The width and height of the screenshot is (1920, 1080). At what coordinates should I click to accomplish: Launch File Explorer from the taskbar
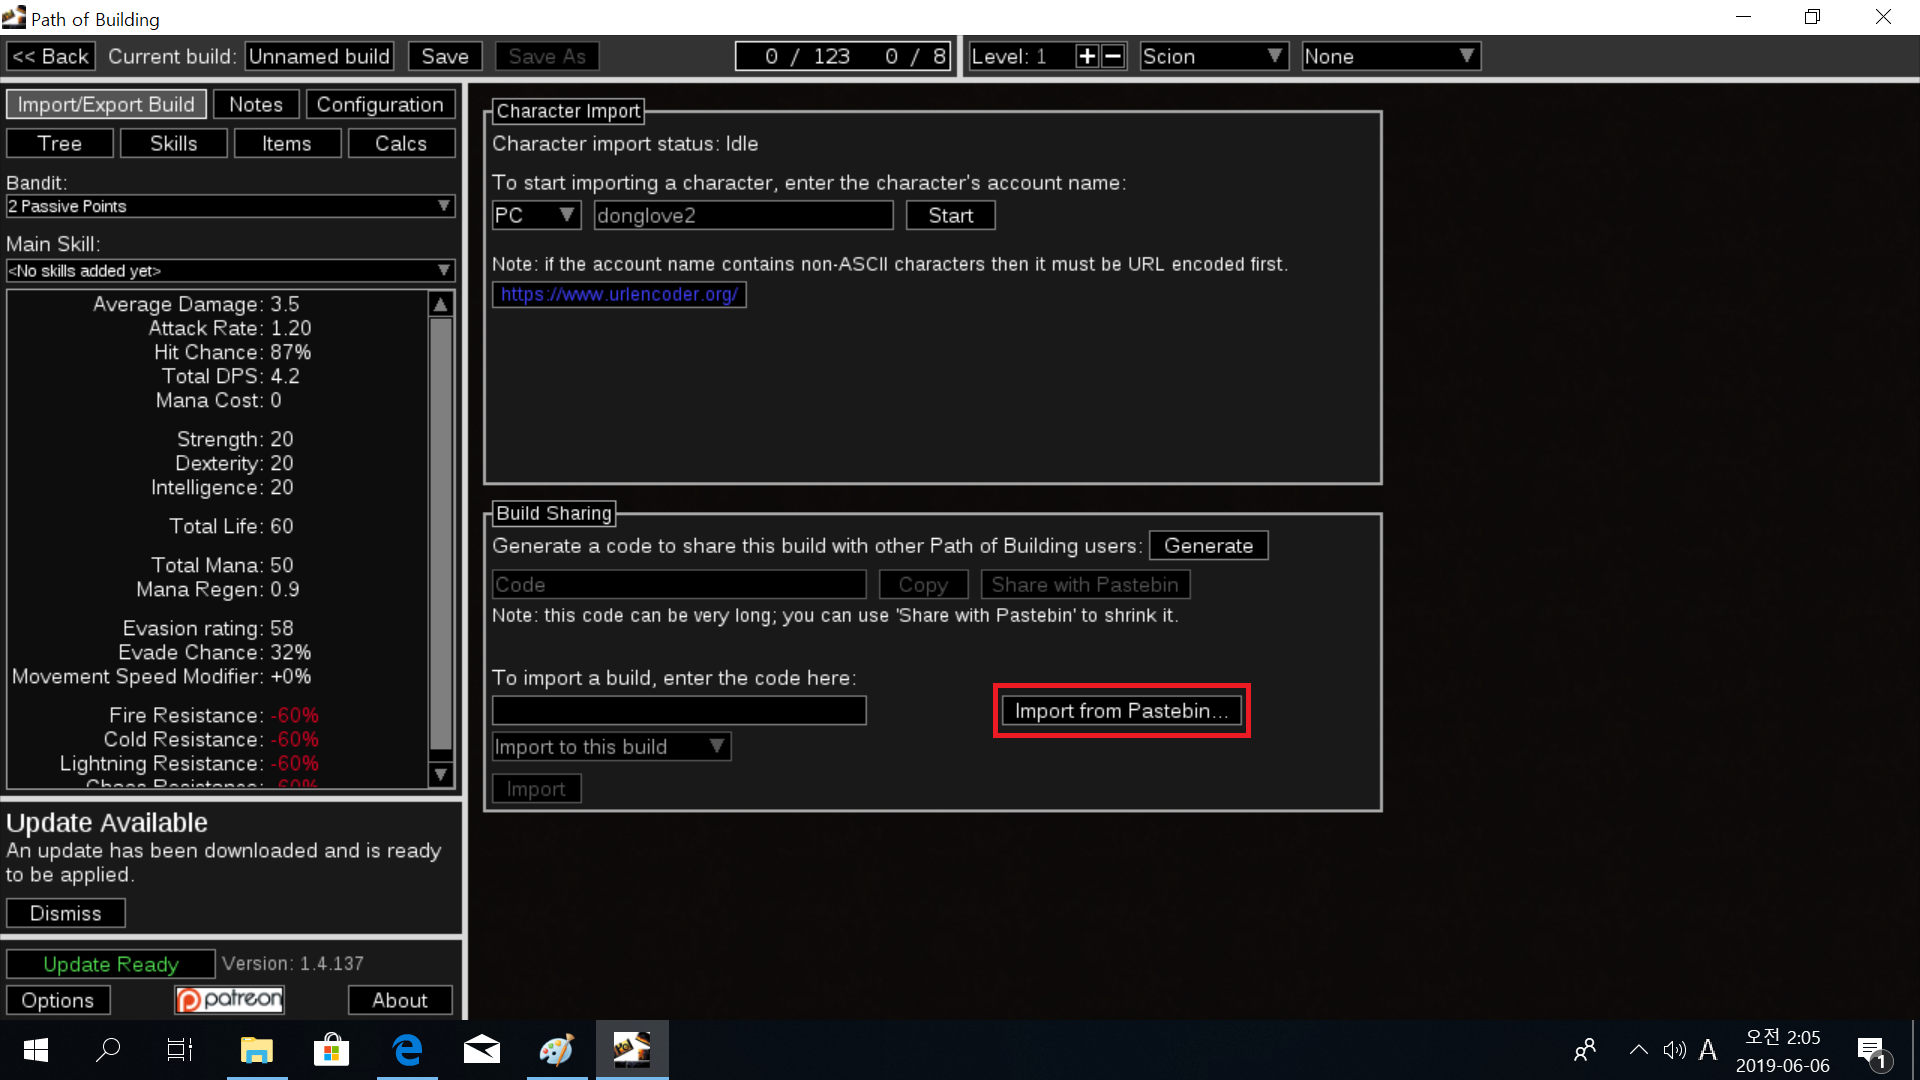(257, 1050)
